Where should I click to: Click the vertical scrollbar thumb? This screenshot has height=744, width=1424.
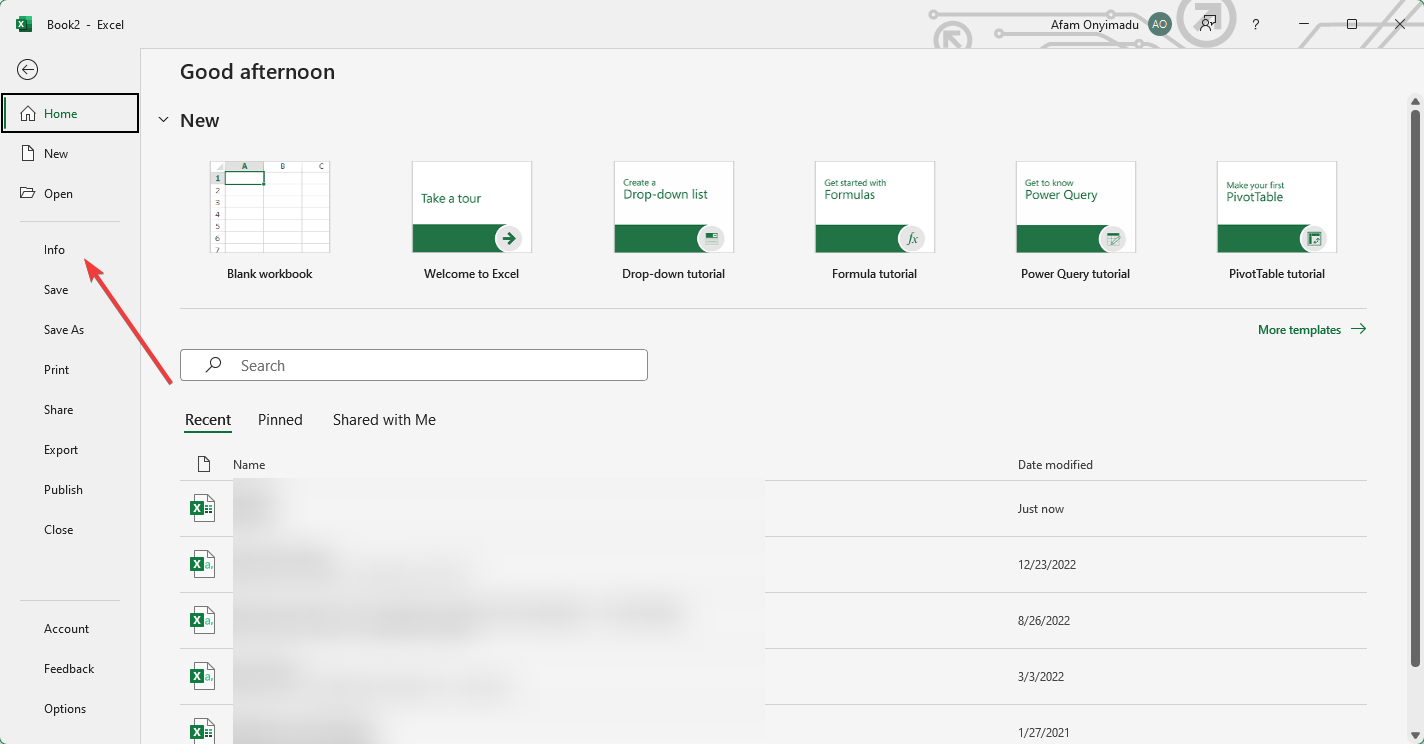click(x=1415, y=387)
